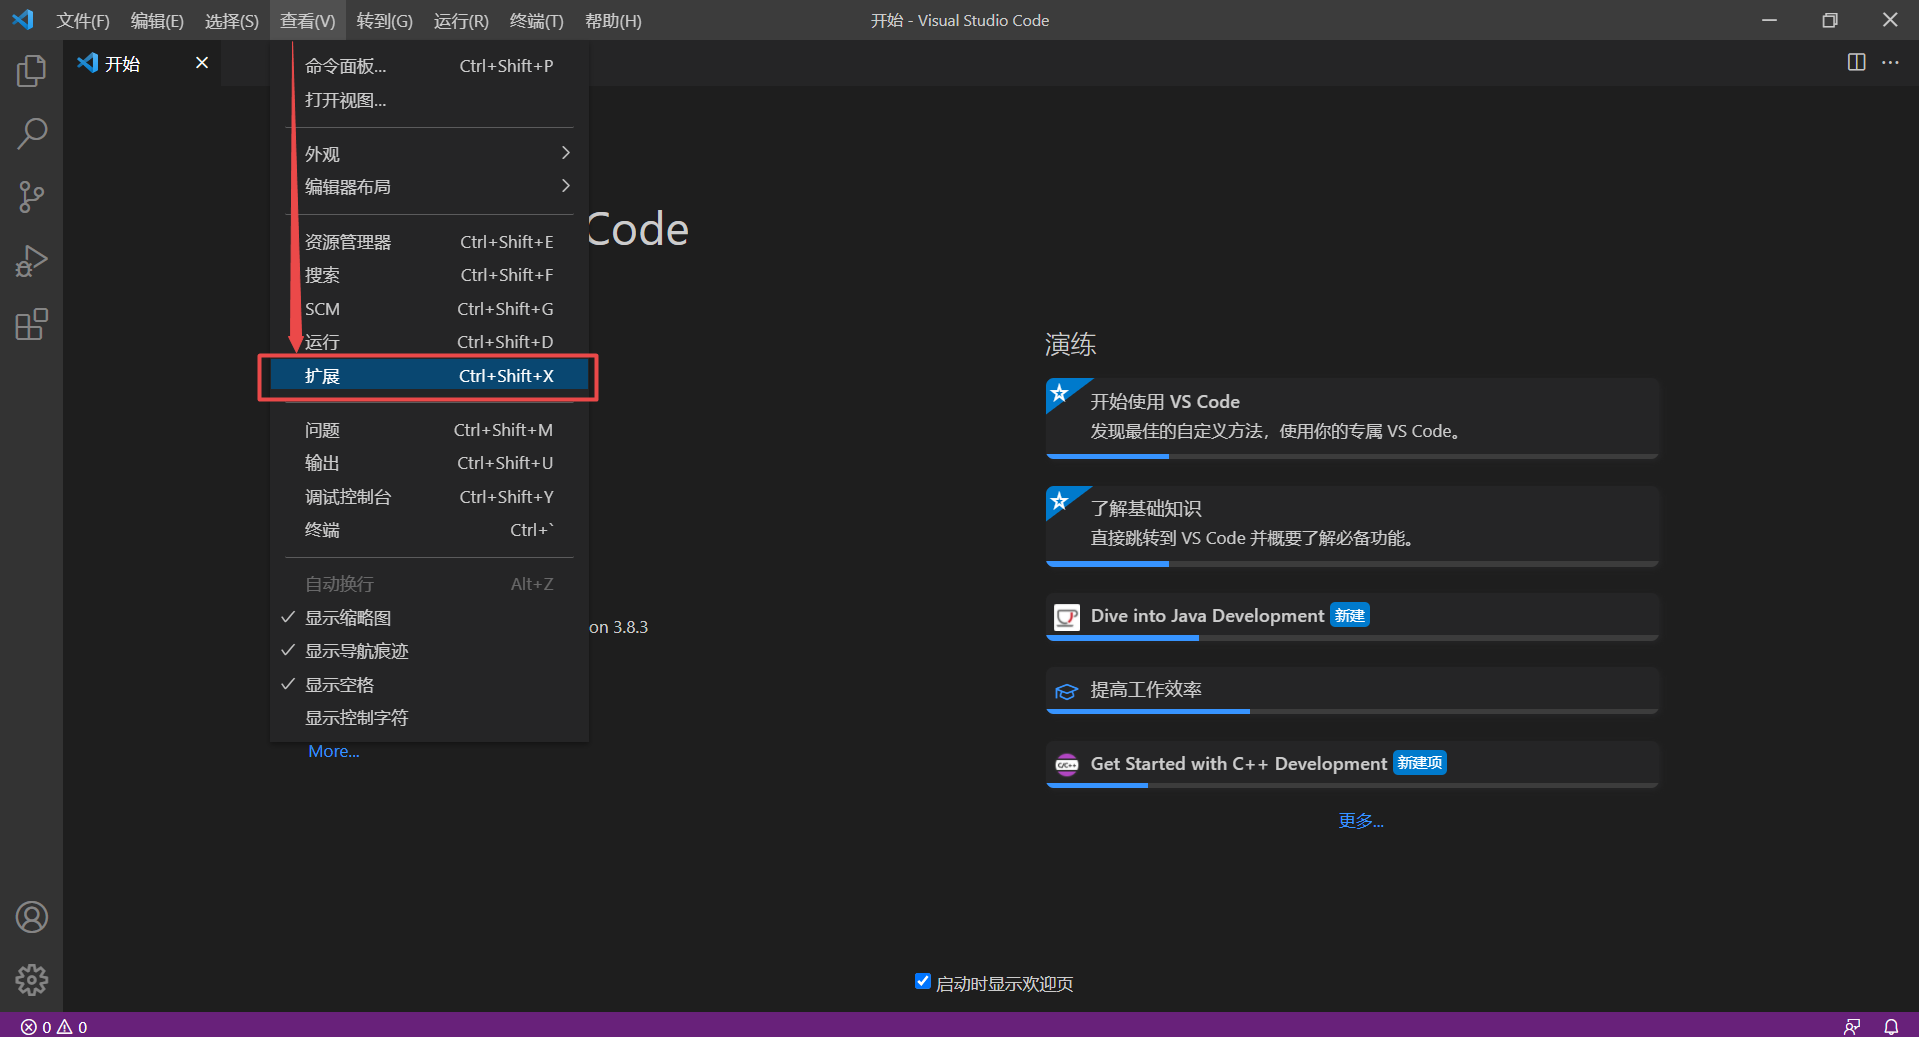Screen dimensions: 1919x1037
Task: Click the errors and warnings status indicator
Action: point(54,1027)
